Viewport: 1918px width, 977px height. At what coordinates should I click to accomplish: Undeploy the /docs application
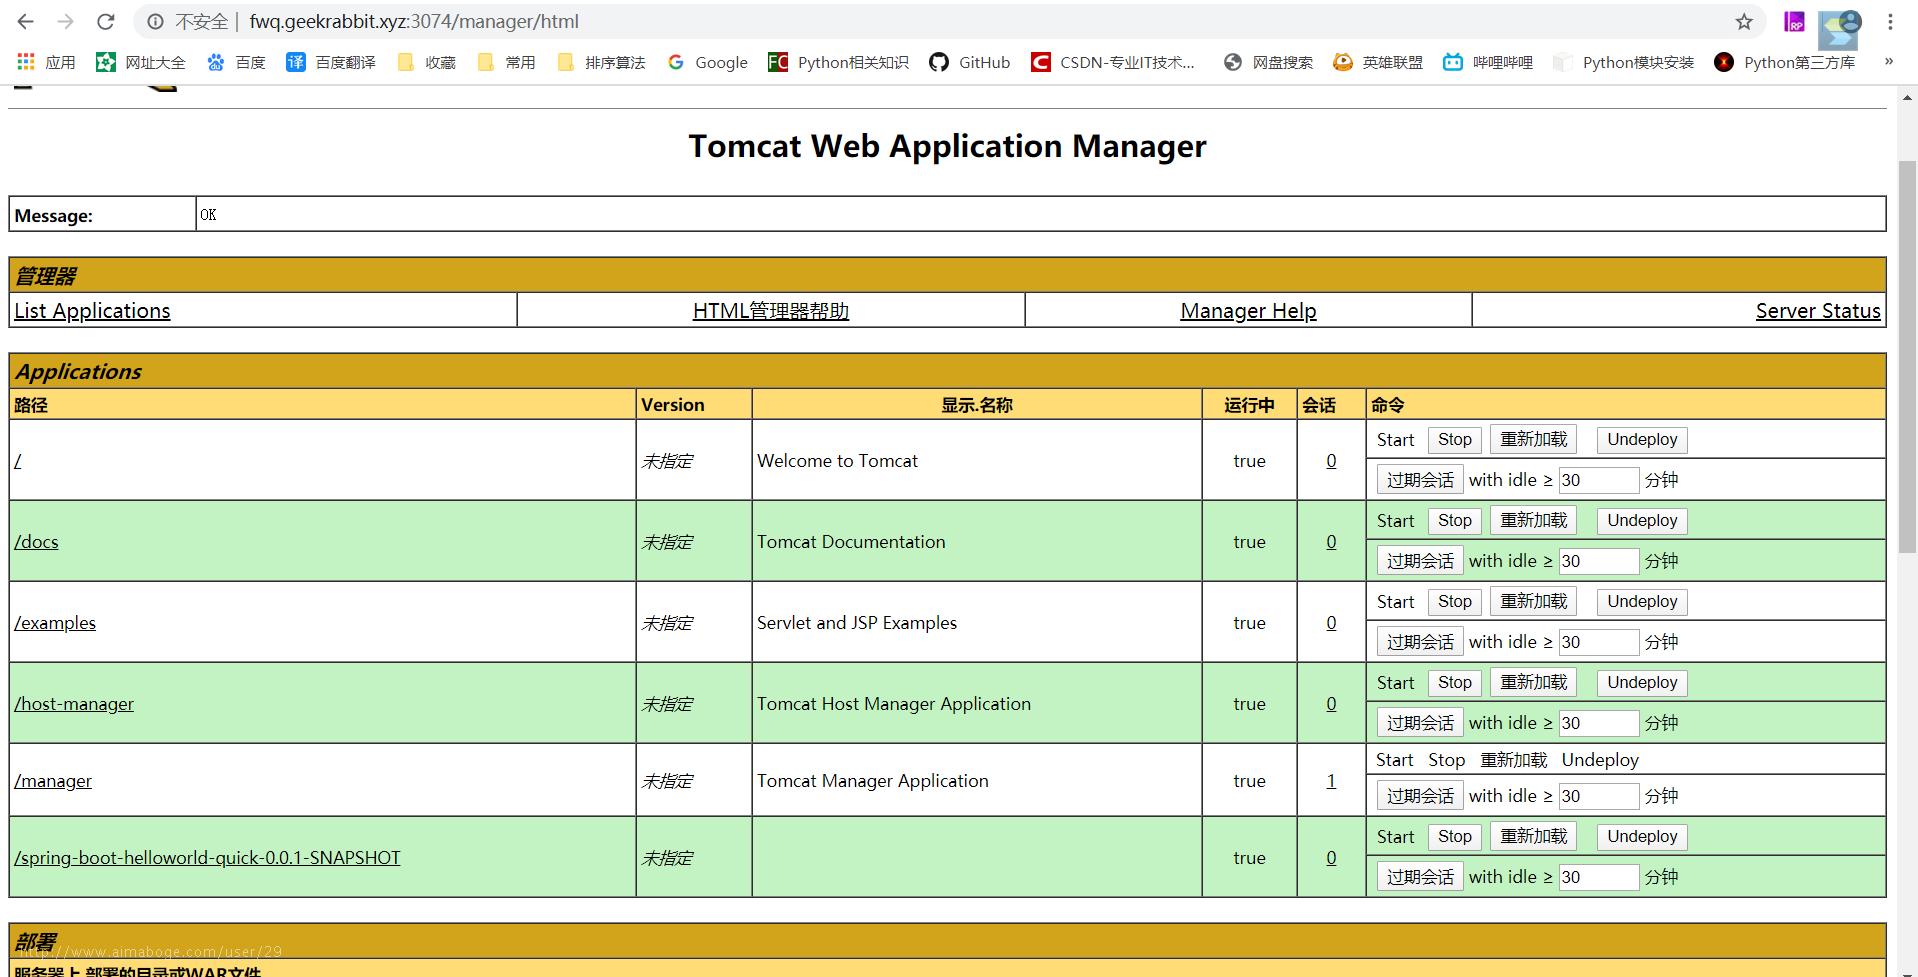pyautogui.click(x=1642, y=521)
